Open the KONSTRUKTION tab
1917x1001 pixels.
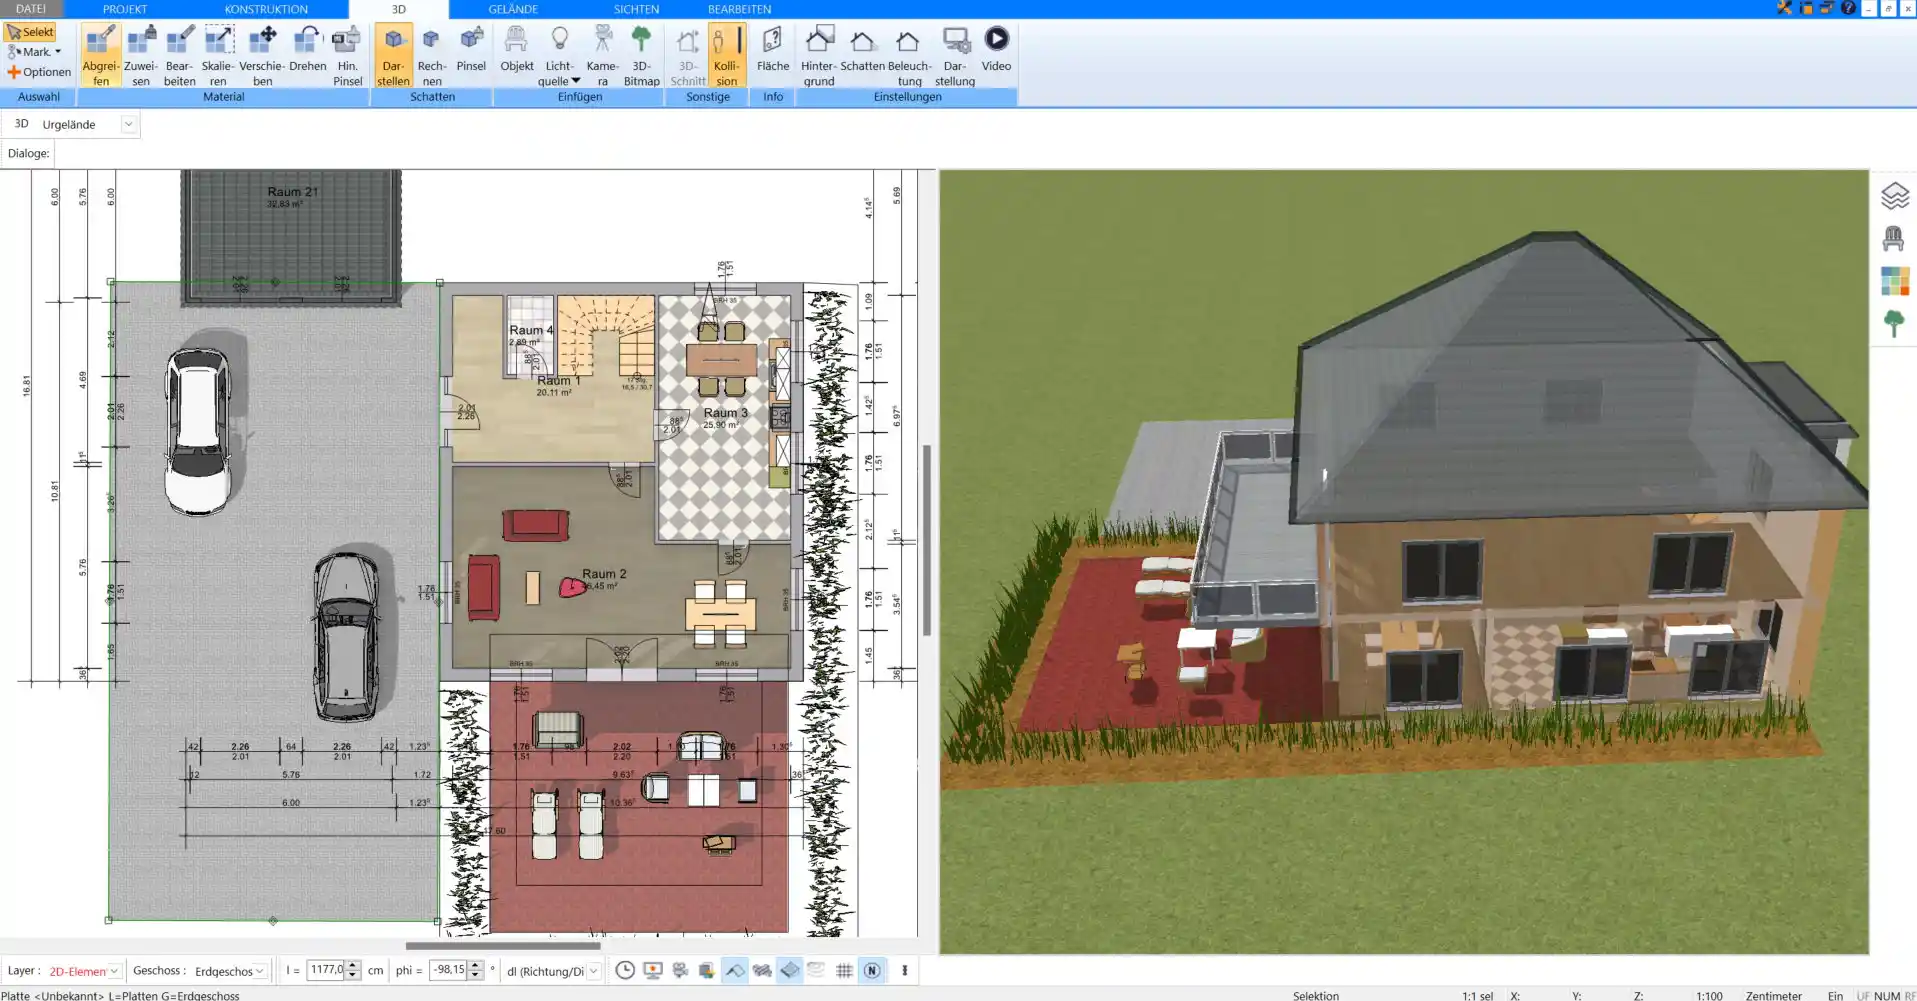[266, 9]
